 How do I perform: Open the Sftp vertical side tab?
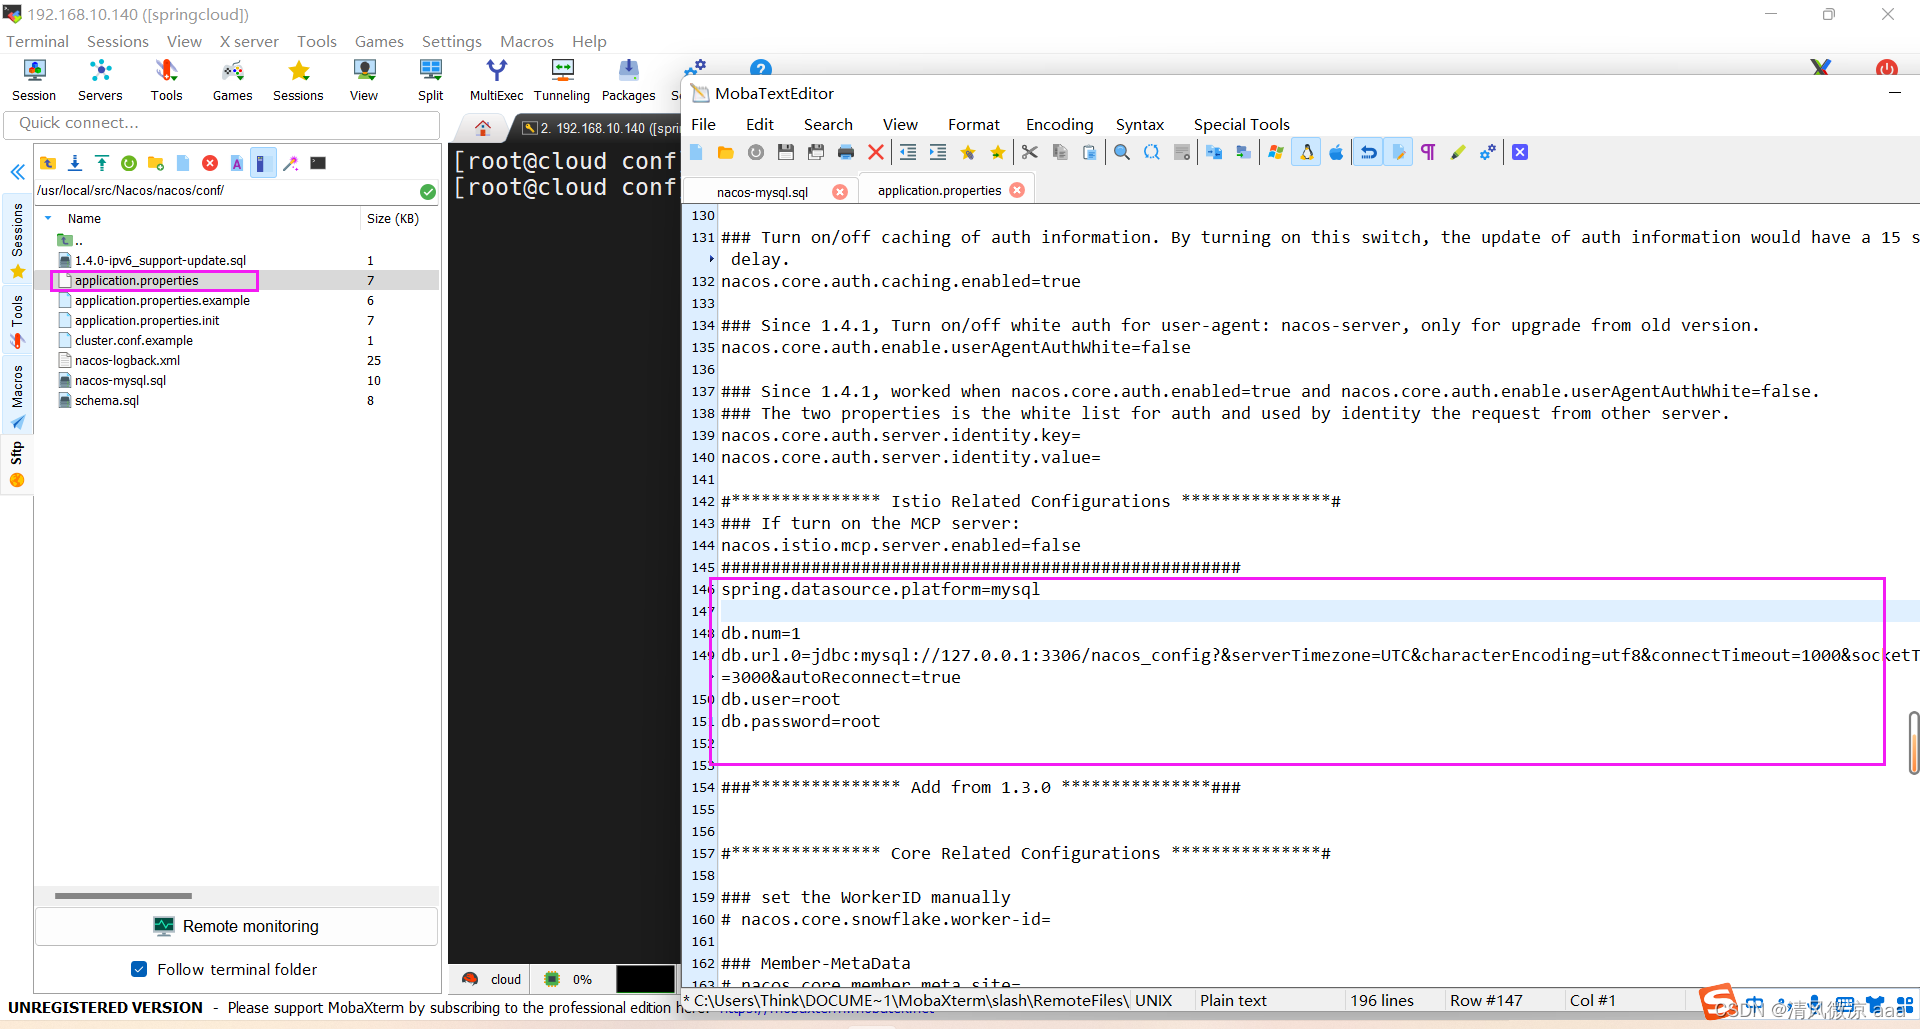[17, 466]
